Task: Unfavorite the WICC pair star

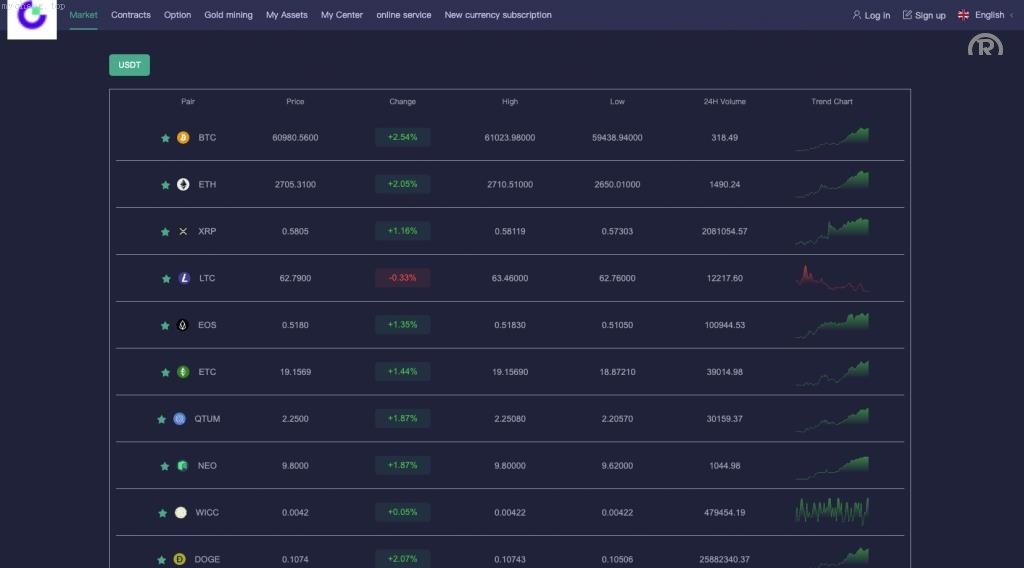Action: click(x=162, y=513)
